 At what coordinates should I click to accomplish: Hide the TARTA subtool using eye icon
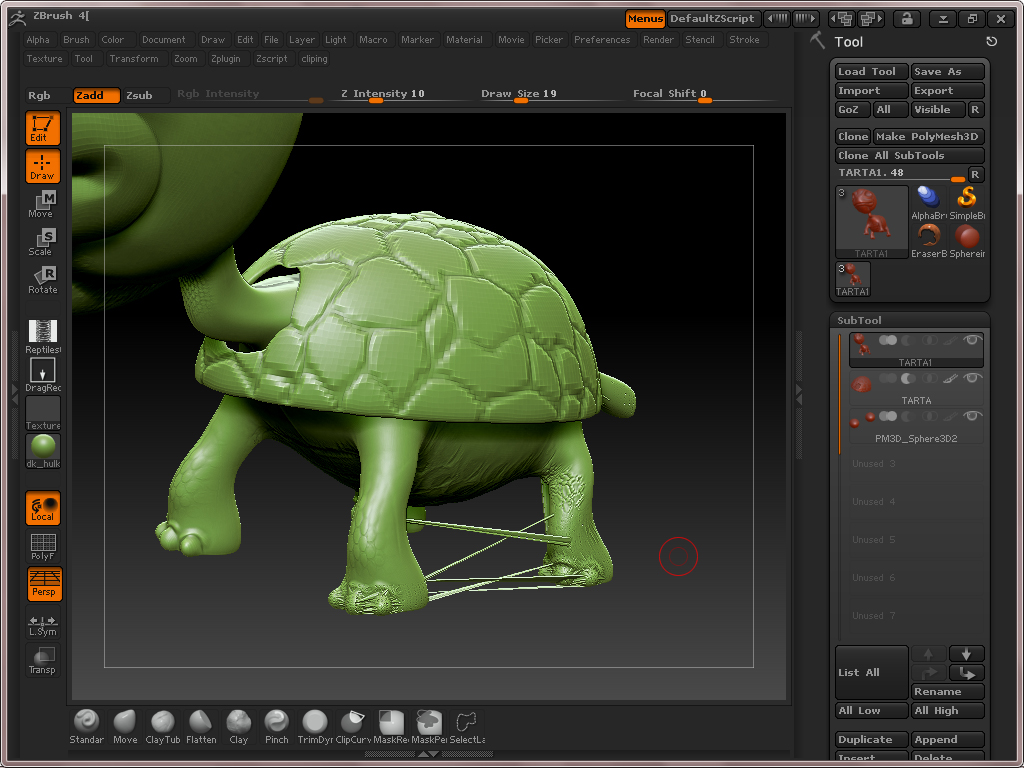pos(971,379)
